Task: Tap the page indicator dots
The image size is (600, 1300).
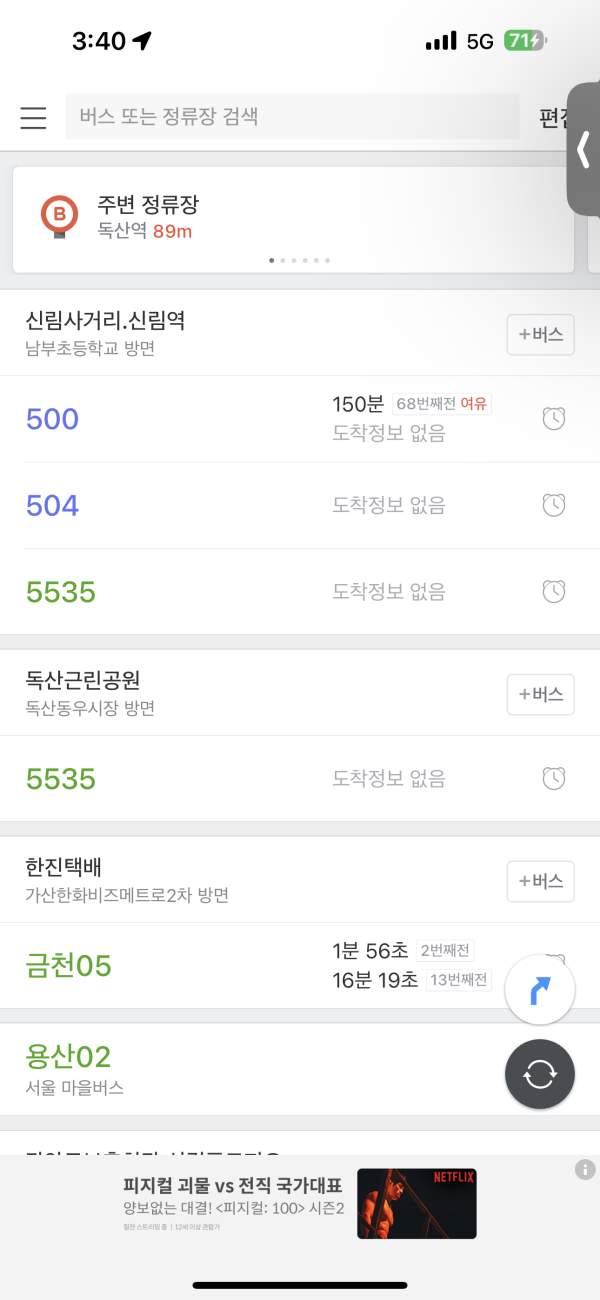Action: tap(299, 260)
